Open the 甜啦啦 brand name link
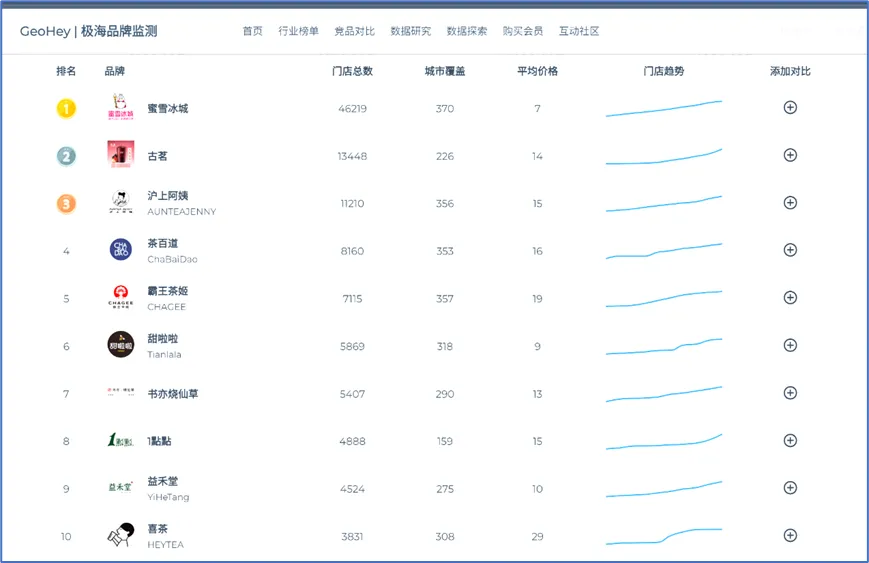 pos(163,339)
